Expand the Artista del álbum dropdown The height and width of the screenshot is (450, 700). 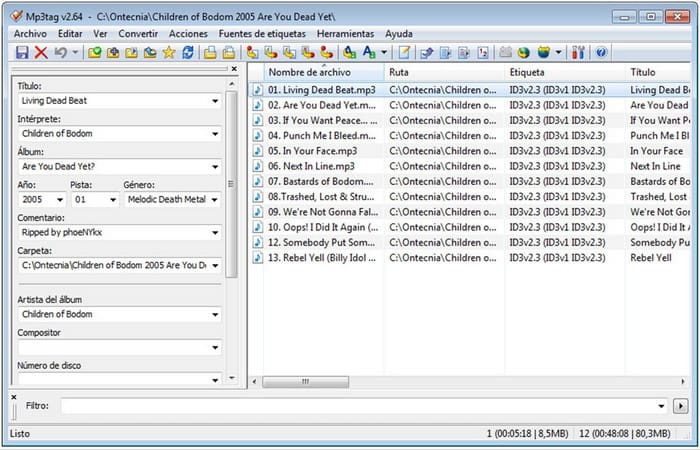(x=215, y=315)
